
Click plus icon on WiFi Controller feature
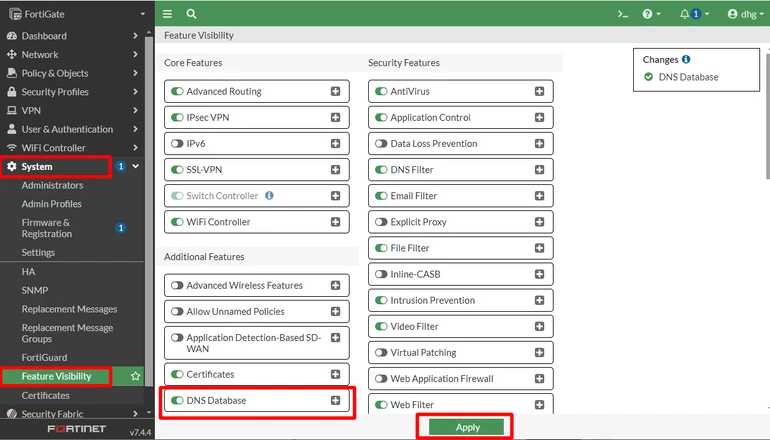pos(335,221)
